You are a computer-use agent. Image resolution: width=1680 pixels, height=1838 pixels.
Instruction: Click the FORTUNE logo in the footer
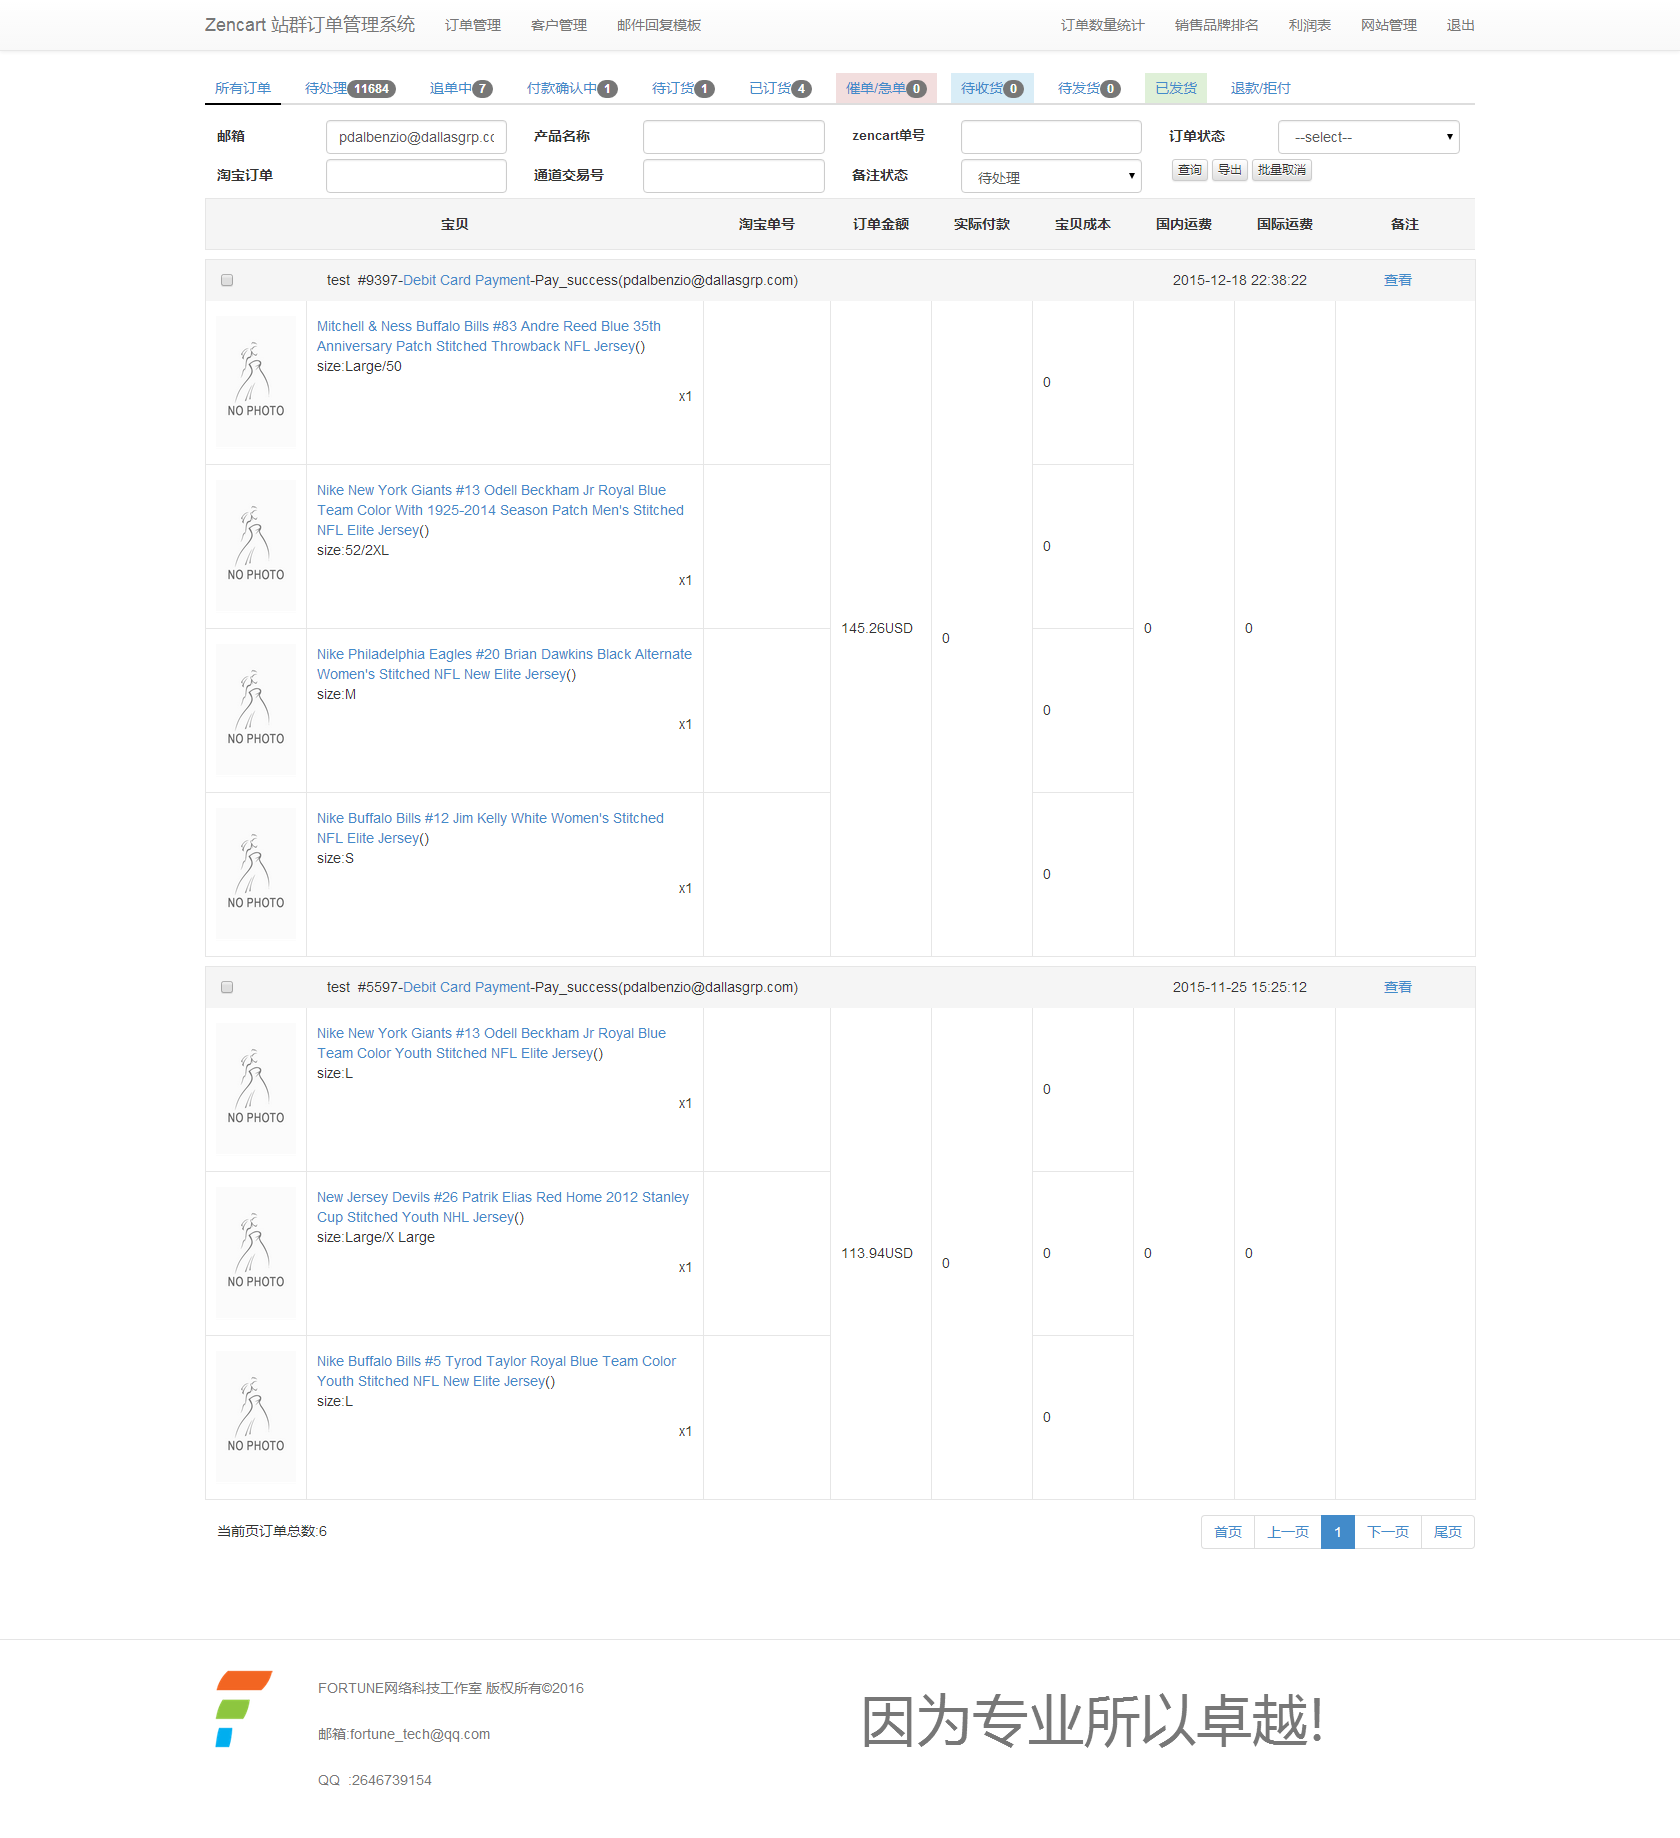(x=243, y=1710)
